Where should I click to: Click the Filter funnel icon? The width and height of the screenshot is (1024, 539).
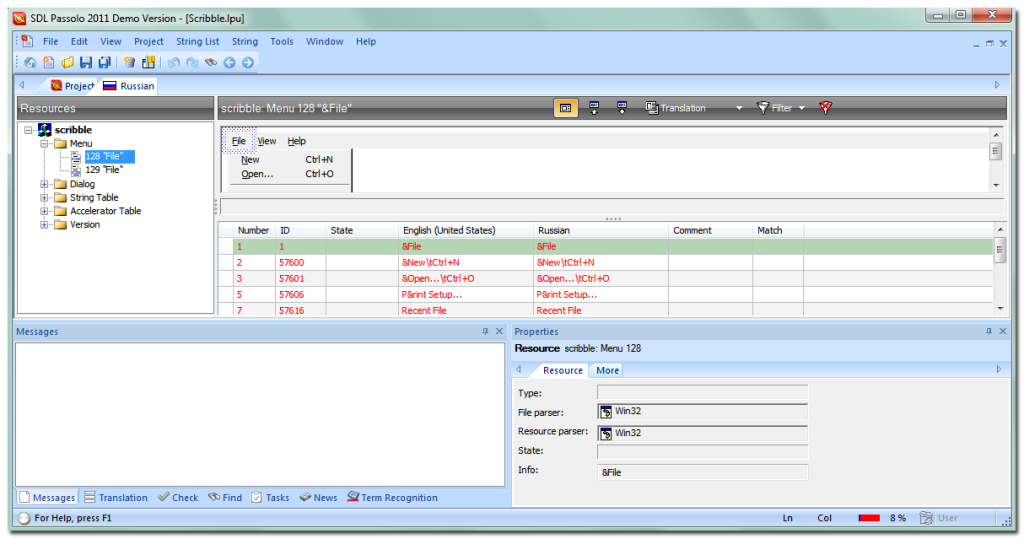point(762,108)
